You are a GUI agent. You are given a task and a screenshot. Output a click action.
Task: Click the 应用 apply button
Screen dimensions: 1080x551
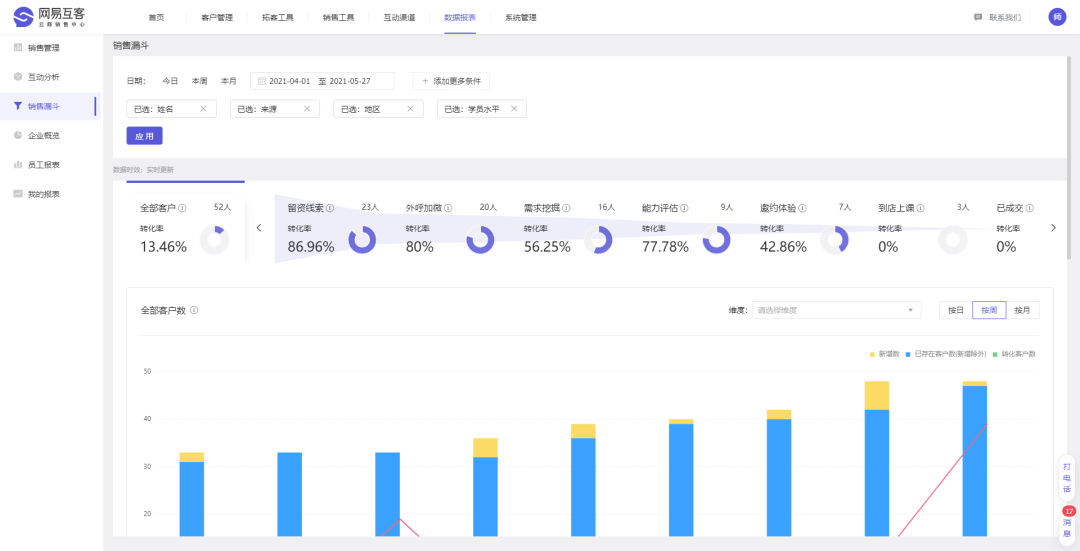[144, 136]
